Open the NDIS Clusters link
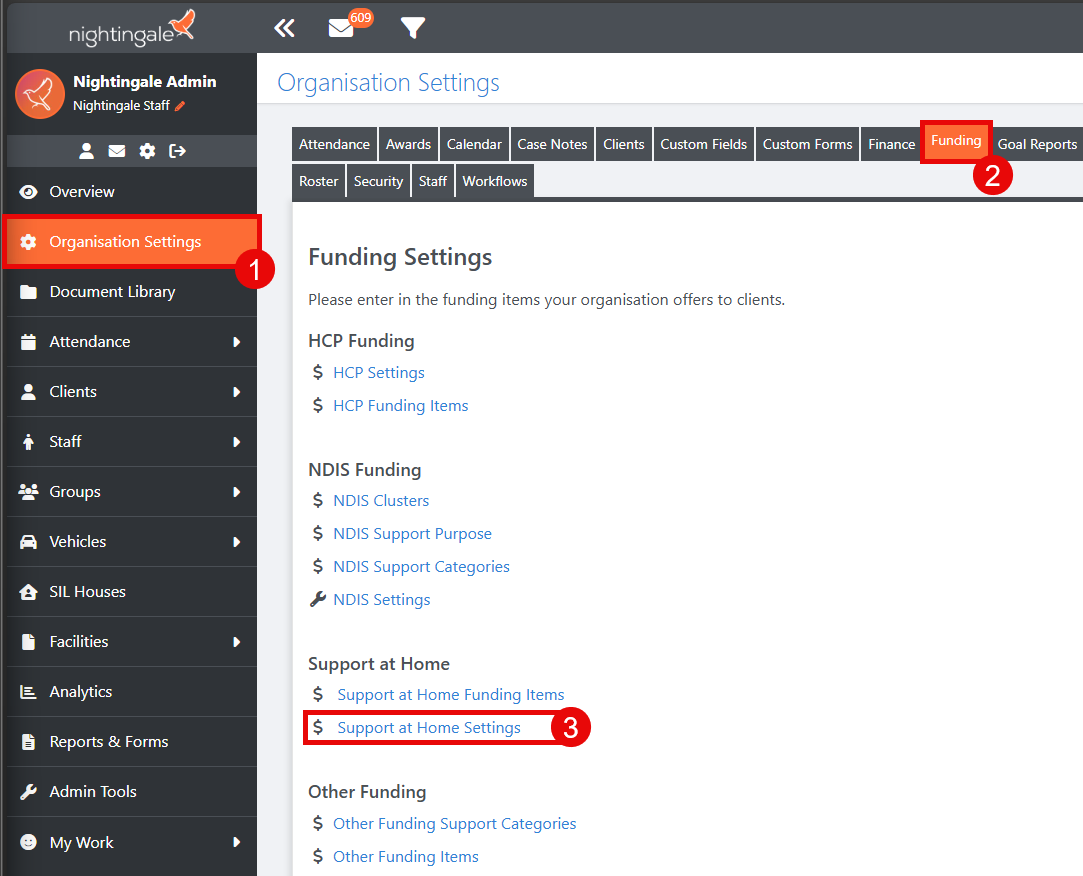The width and height of the screenshot is (1083, 876). tap(381, 501)
